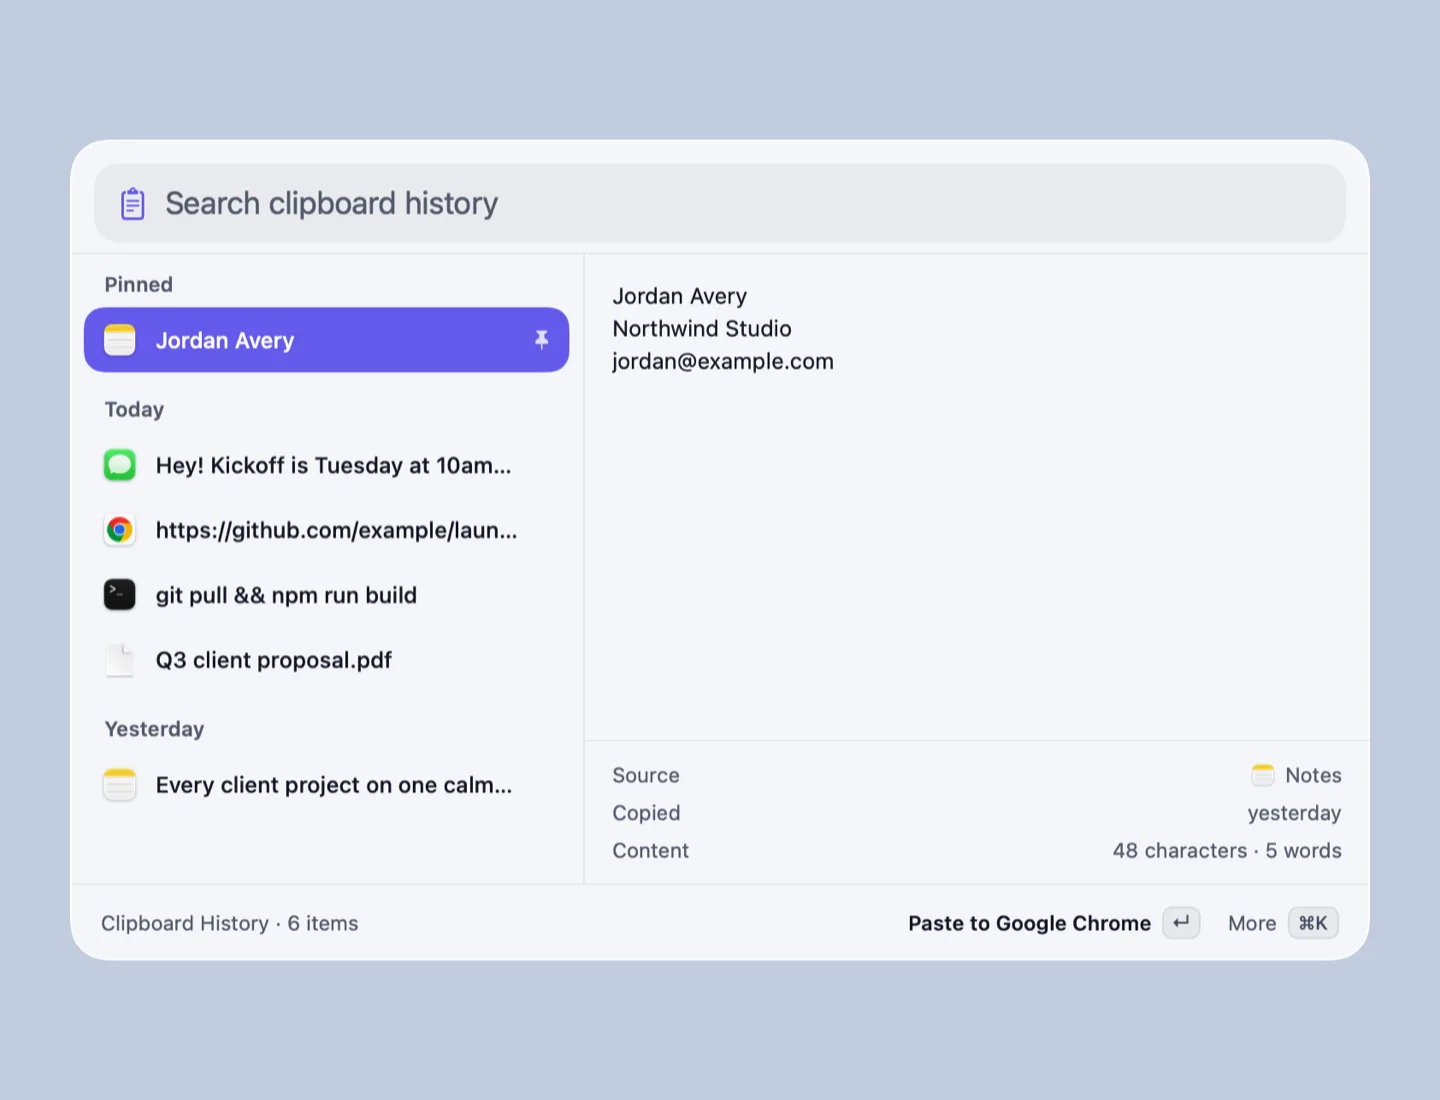Click the 'Clipboard History · 6 items' footer label
1440x1100 pixels.
pyautogui.click(x=230, y=923)
